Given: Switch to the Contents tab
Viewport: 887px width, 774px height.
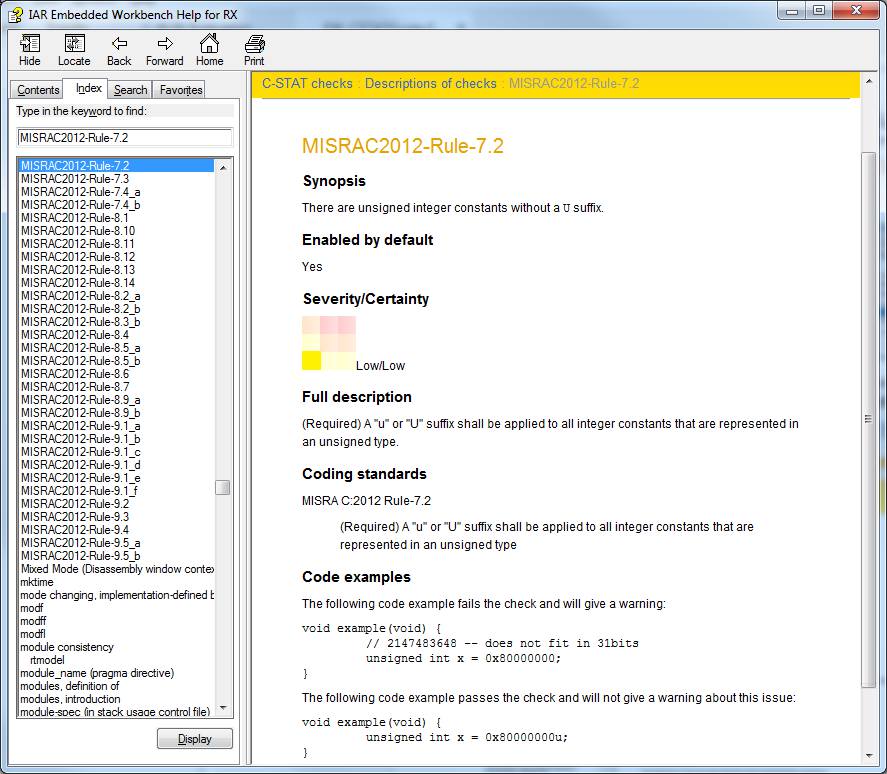Looking at the screenshot, I should coord(38,90).
